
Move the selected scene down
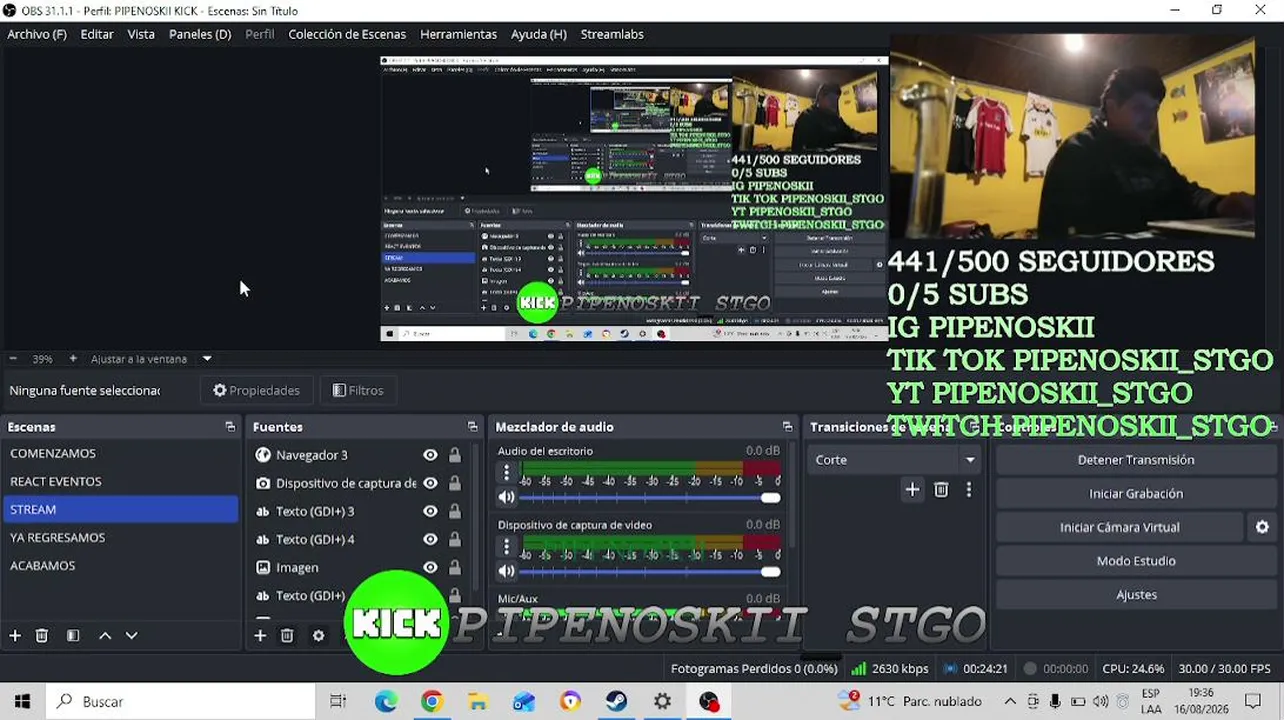[131, 635]
